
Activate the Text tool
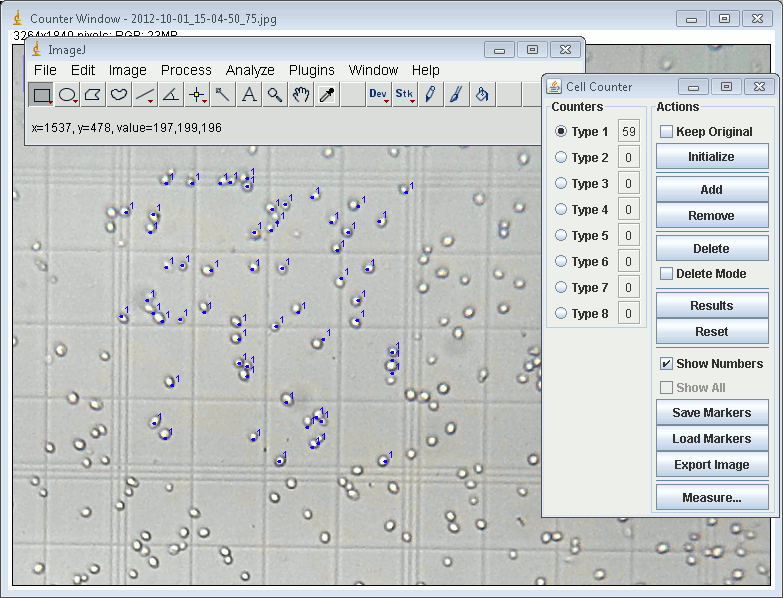point(249,95)
